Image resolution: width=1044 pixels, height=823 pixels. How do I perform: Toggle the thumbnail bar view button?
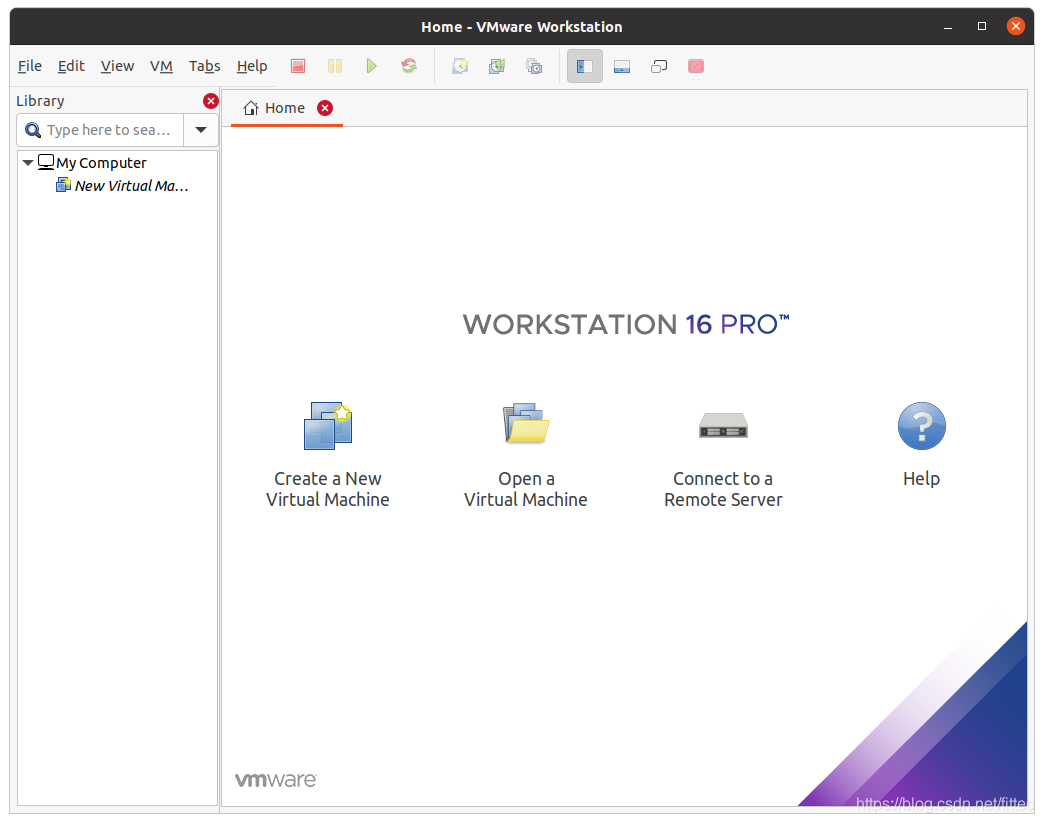(x=622, y=66)
